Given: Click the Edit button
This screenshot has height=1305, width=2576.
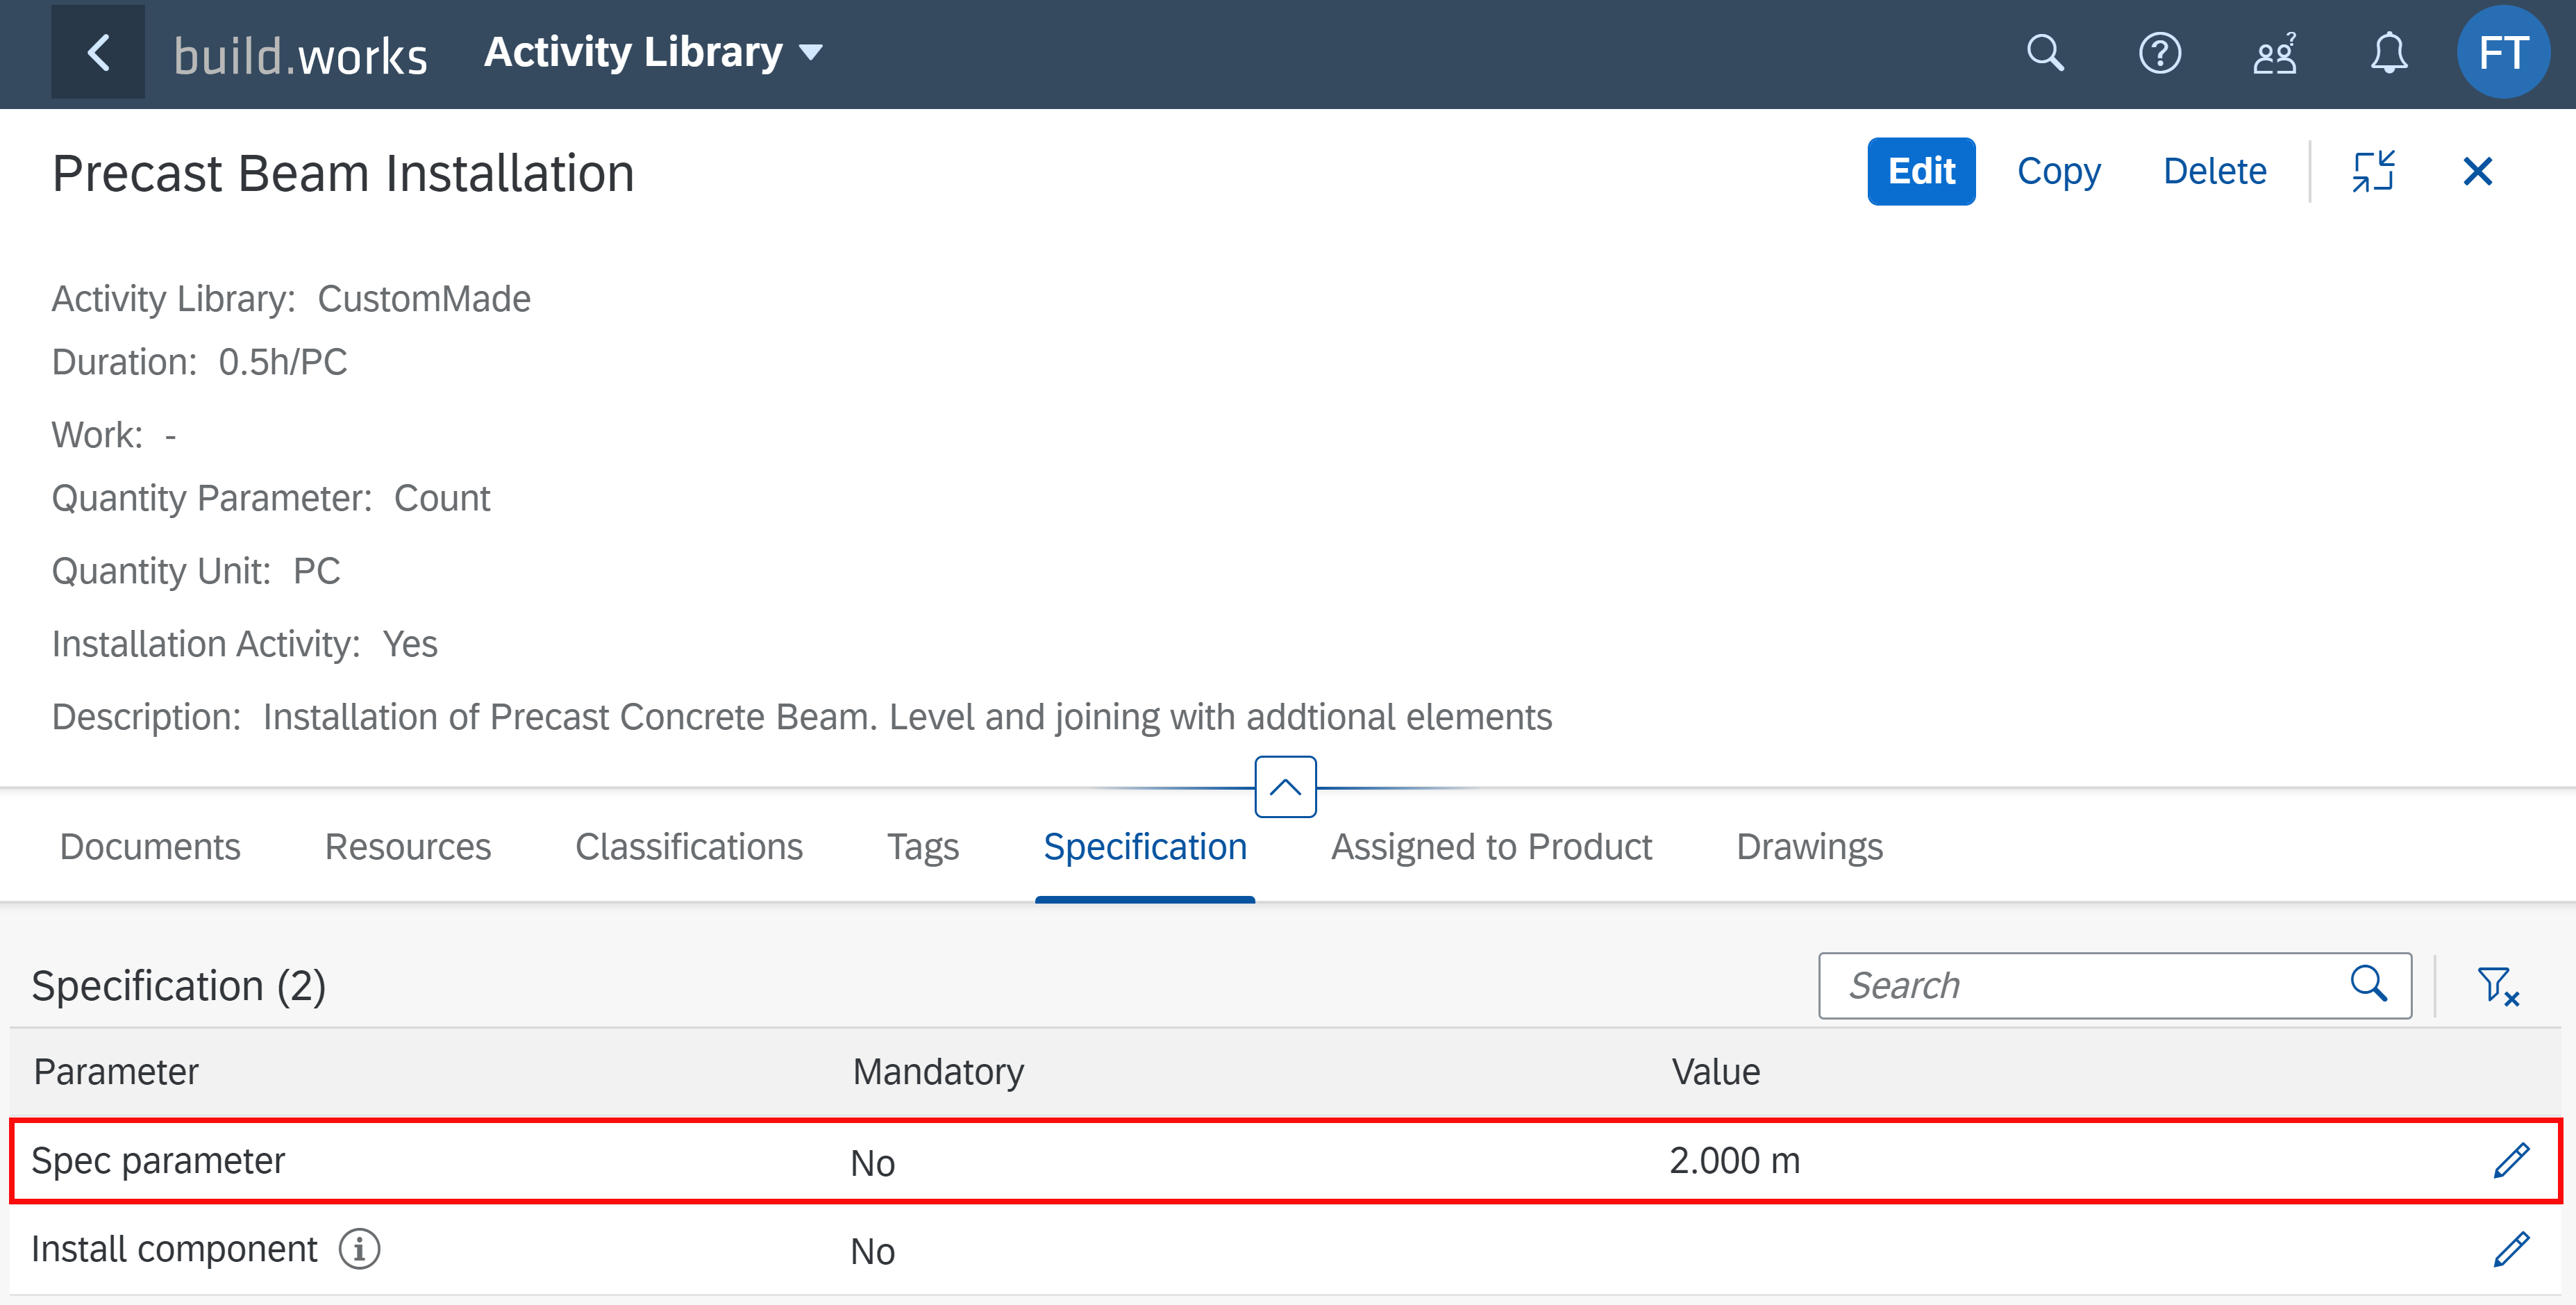Looking at the screenshot, I should [x=1921, y=171].
